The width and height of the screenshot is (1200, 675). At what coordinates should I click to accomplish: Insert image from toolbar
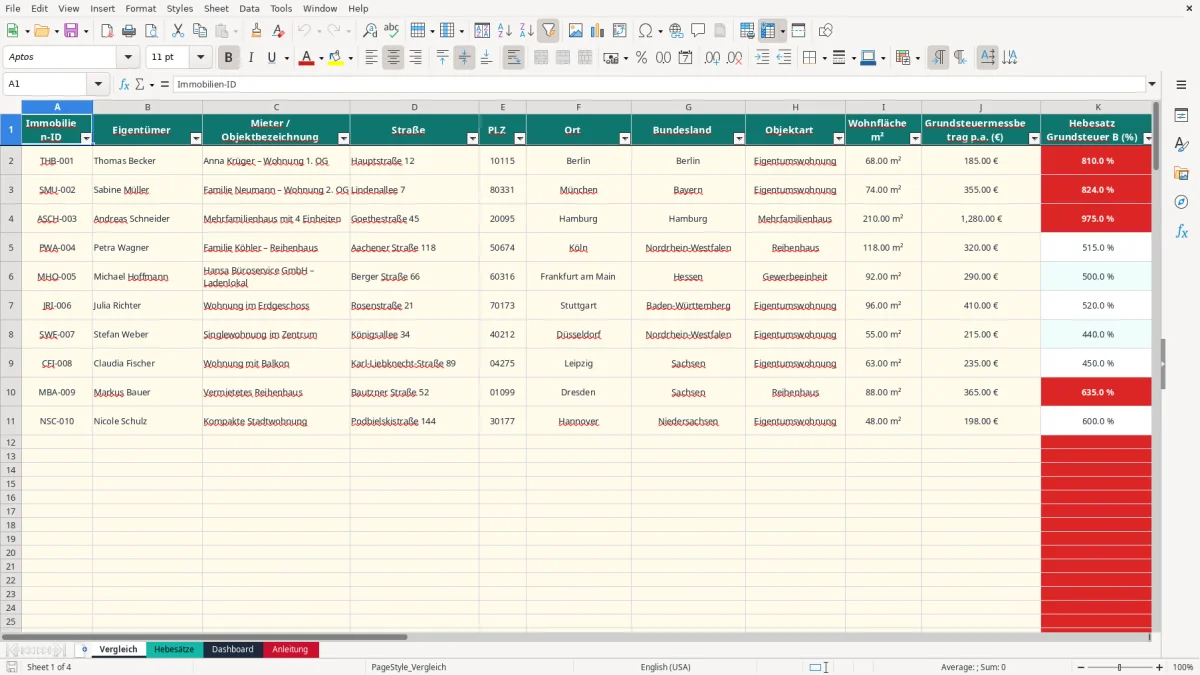pyautogui.click(x=576, y=31)
